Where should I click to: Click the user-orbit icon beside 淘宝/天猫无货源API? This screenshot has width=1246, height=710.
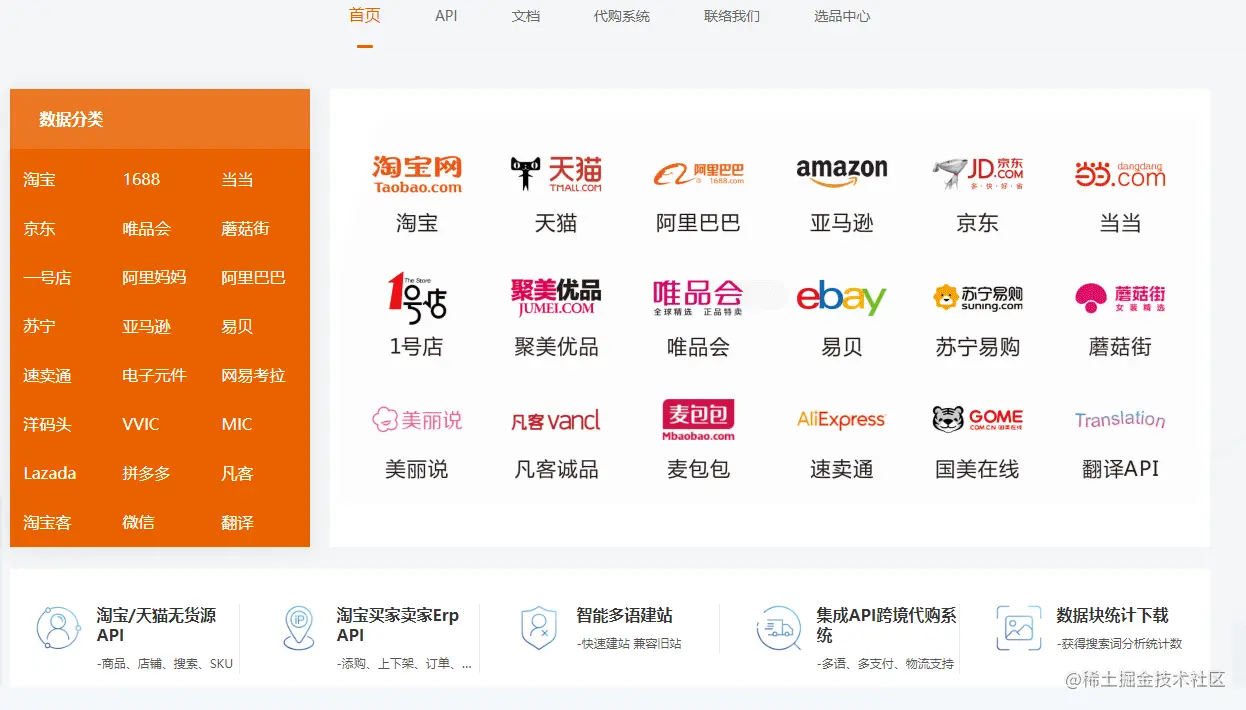58,628
